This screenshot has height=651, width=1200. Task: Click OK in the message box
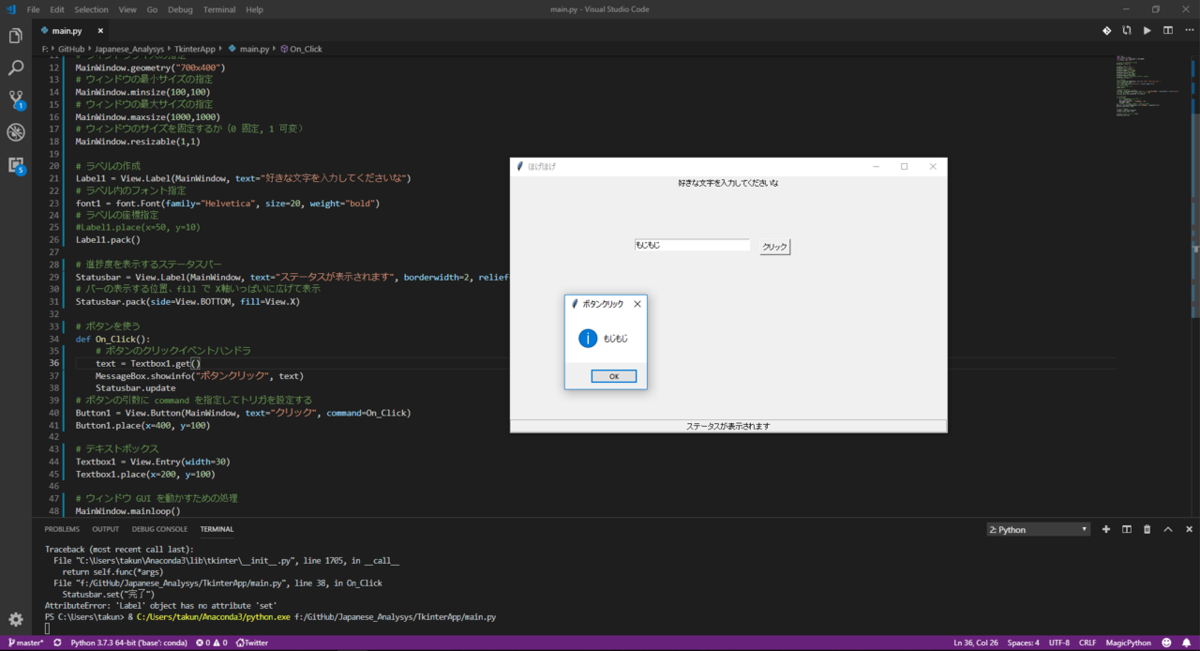(x=613, y=376)
